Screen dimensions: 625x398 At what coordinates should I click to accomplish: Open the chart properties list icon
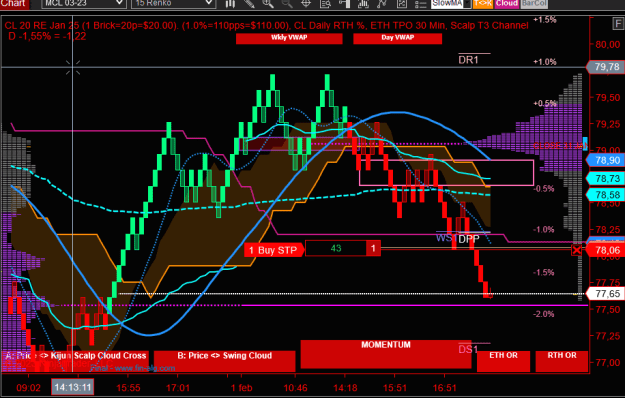tap(421, 4)
